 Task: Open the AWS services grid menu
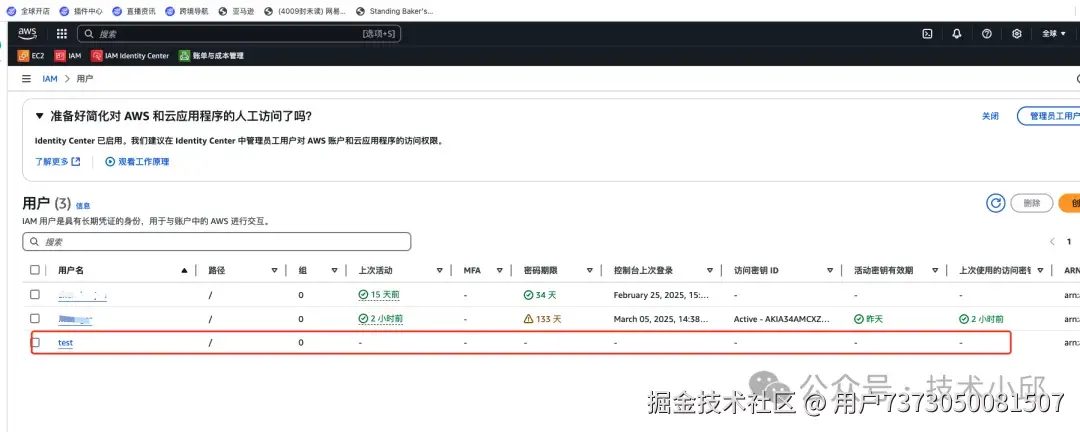[x=61, y=34]
